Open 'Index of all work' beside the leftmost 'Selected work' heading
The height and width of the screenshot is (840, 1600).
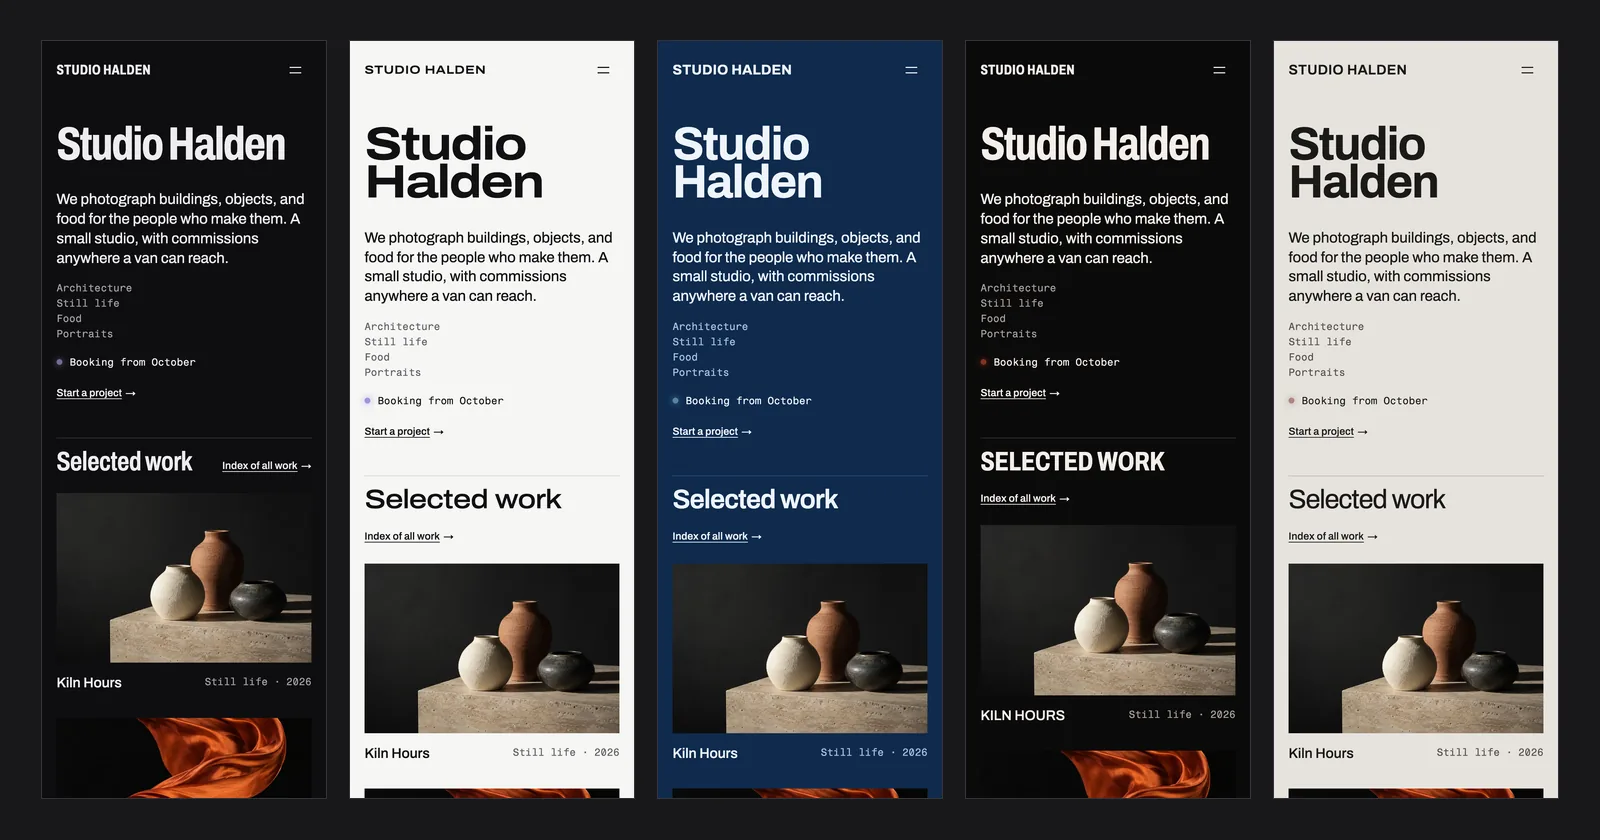(x=267, y=466)
